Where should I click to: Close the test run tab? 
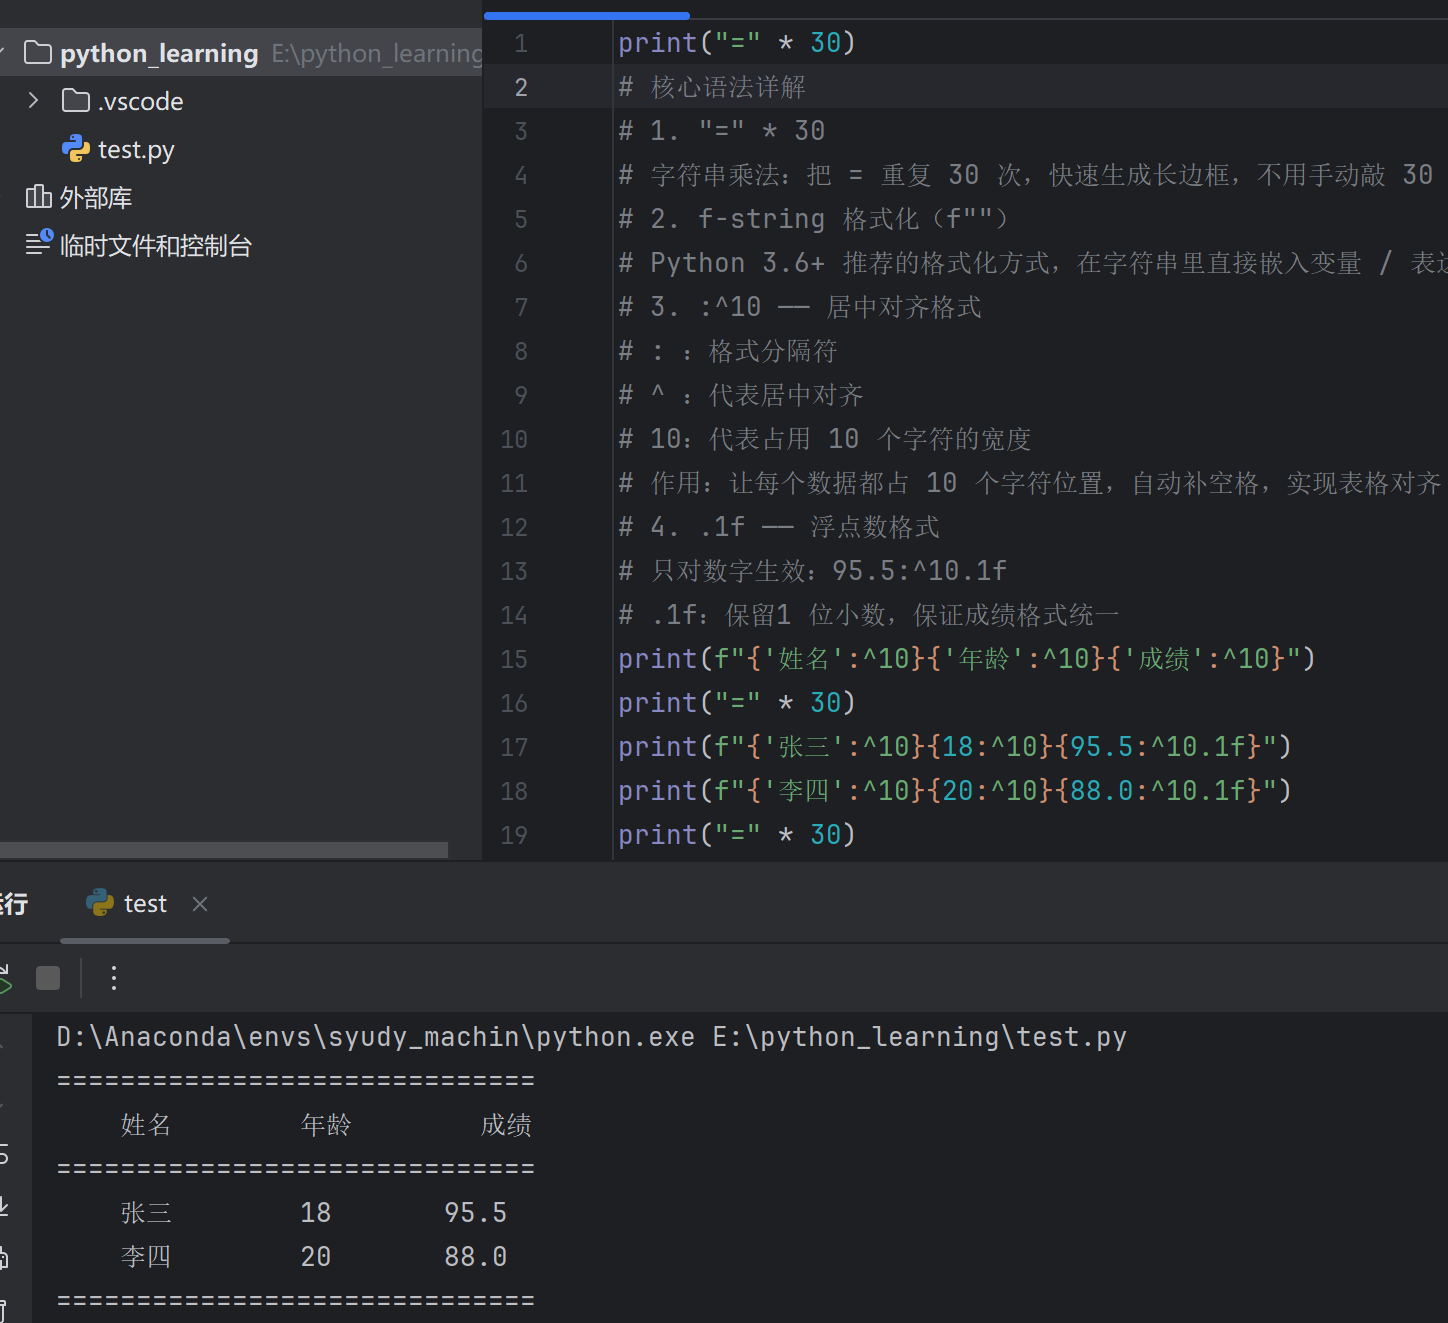200,904
